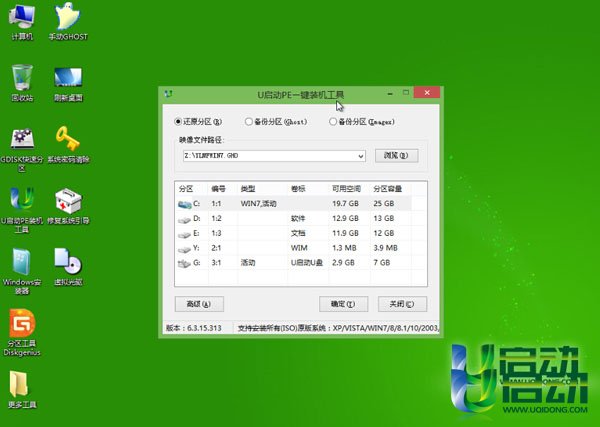Sort by the 卷标 column header
The width and height of the screenshot is (600, 427).
point(298,189)
